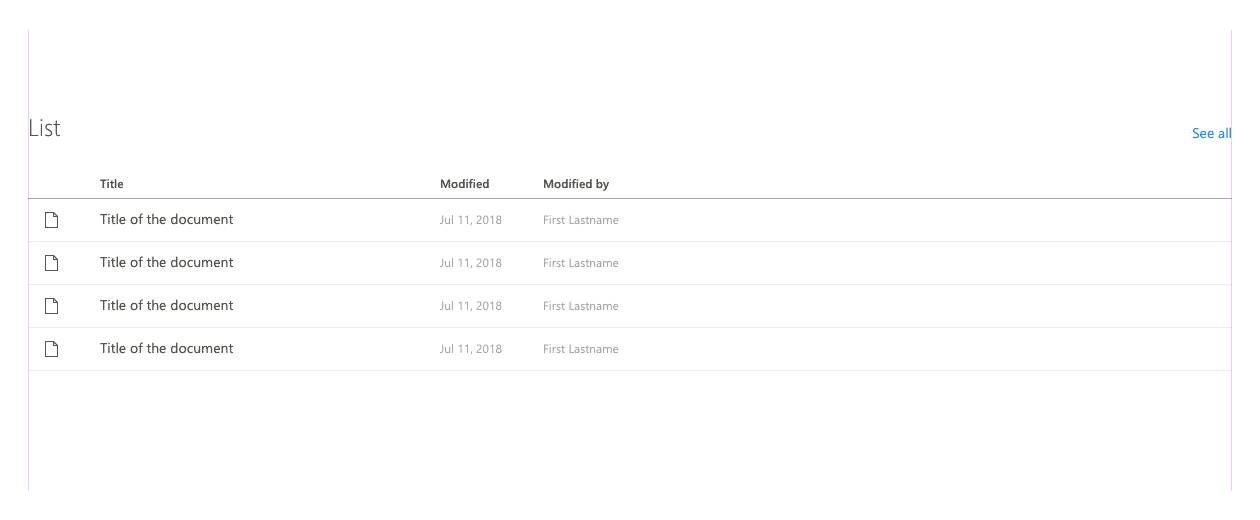Image resolution: width=1260 pixels, height=520 pixels.
Task: Click the 'Jul 11, 2018' date in the second row
Action: (x=471, y=263)
